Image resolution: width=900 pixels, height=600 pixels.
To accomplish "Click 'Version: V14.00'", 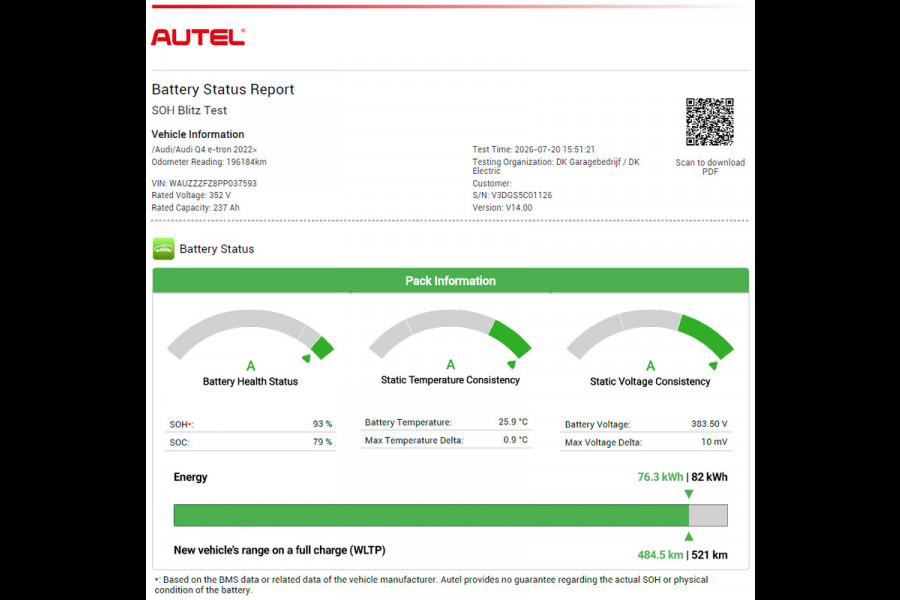I will [502, 208].
